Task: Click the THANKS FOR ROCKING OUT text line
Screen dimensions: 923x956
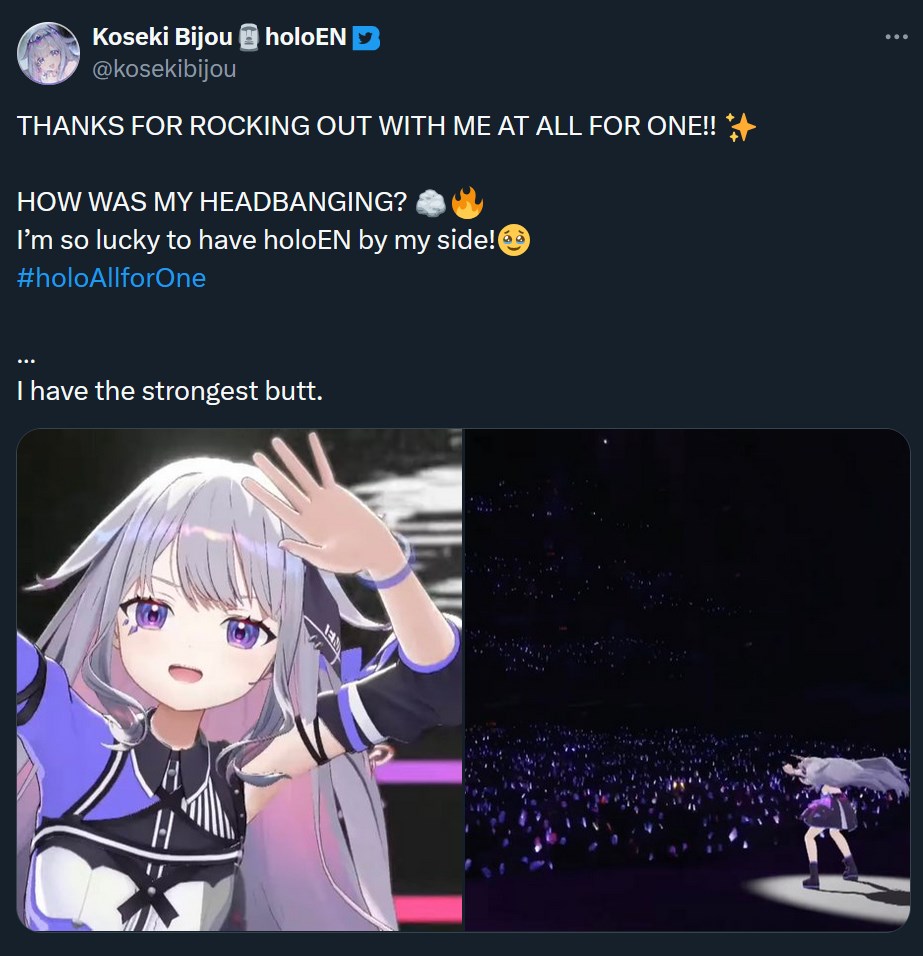Action: [x=366, y=126]
